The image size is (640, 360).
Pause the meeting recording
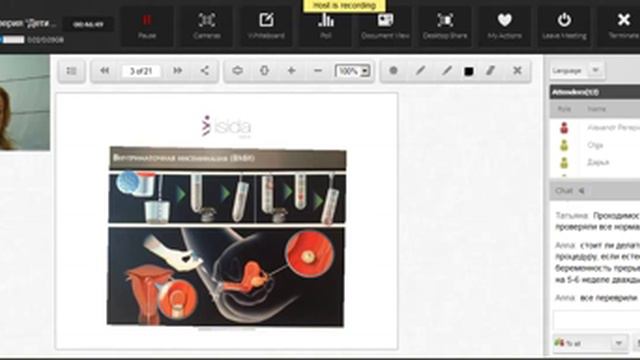(147, 26)
